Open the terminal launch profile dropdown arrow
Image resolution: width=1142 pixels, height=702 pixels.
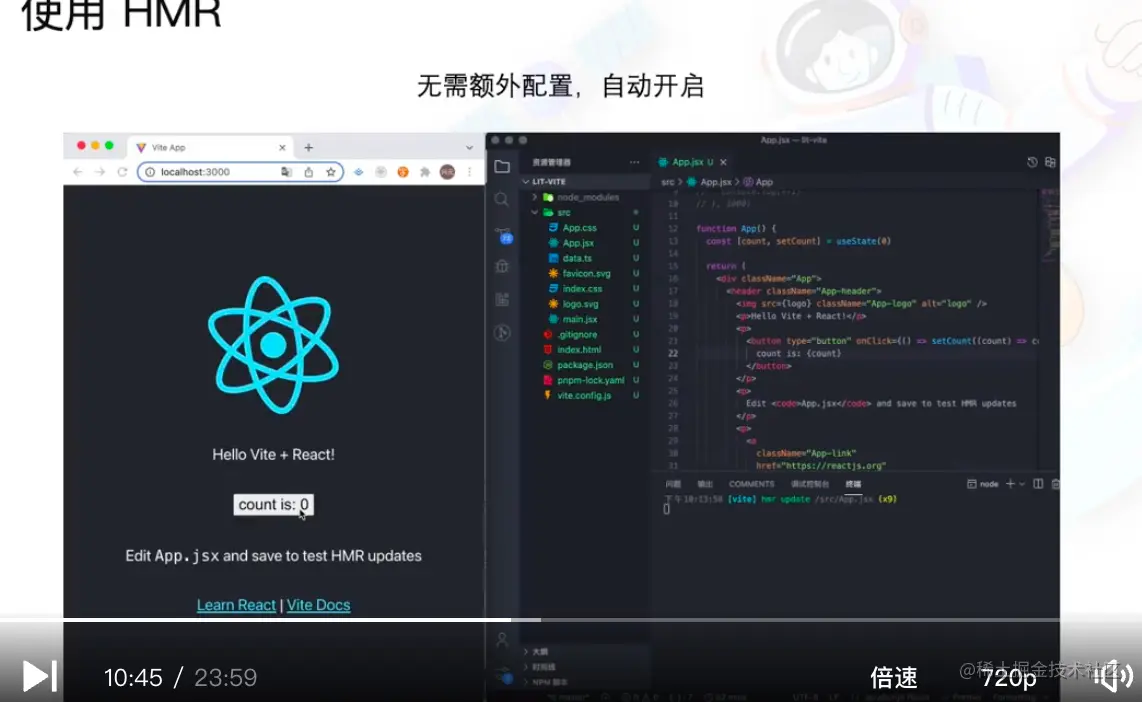[1022, 484]
